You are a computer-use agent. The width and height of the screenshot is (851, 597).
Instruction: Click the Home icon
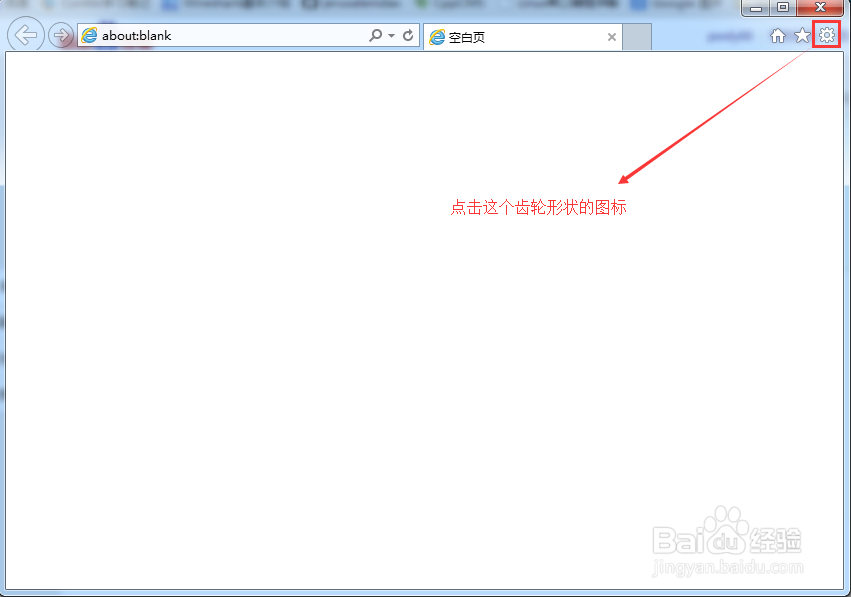[778, 36]
